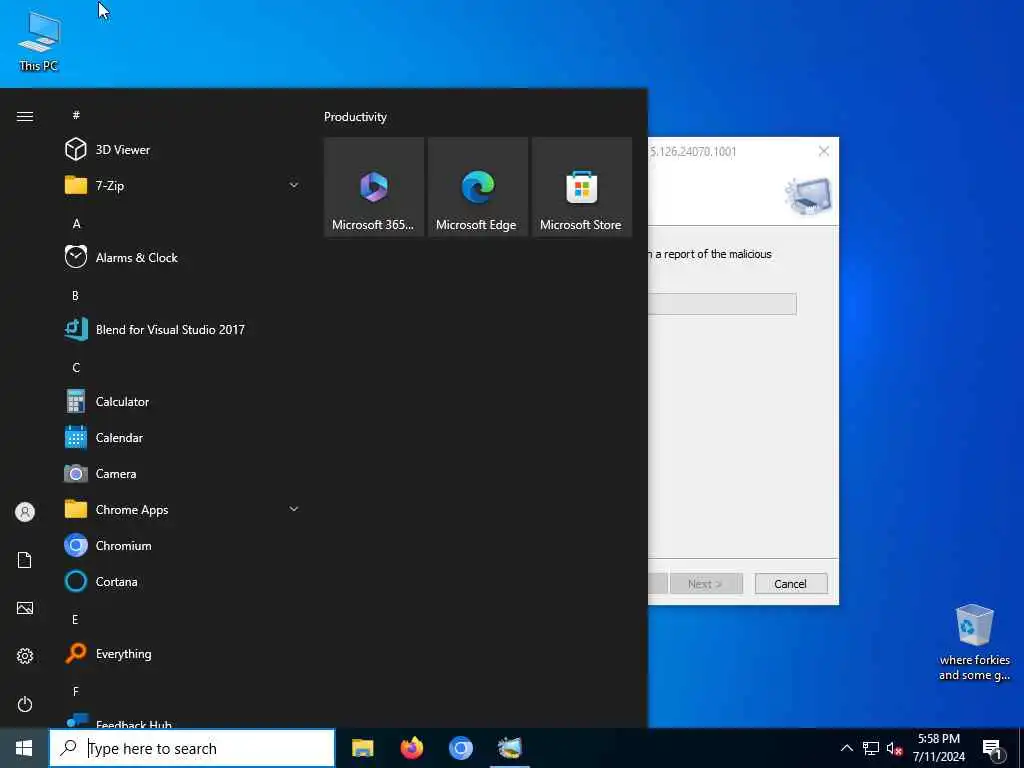Screen dimensions: 1024x768
Task: Open the Microsoft Store tile
Action: click(581, 187)
